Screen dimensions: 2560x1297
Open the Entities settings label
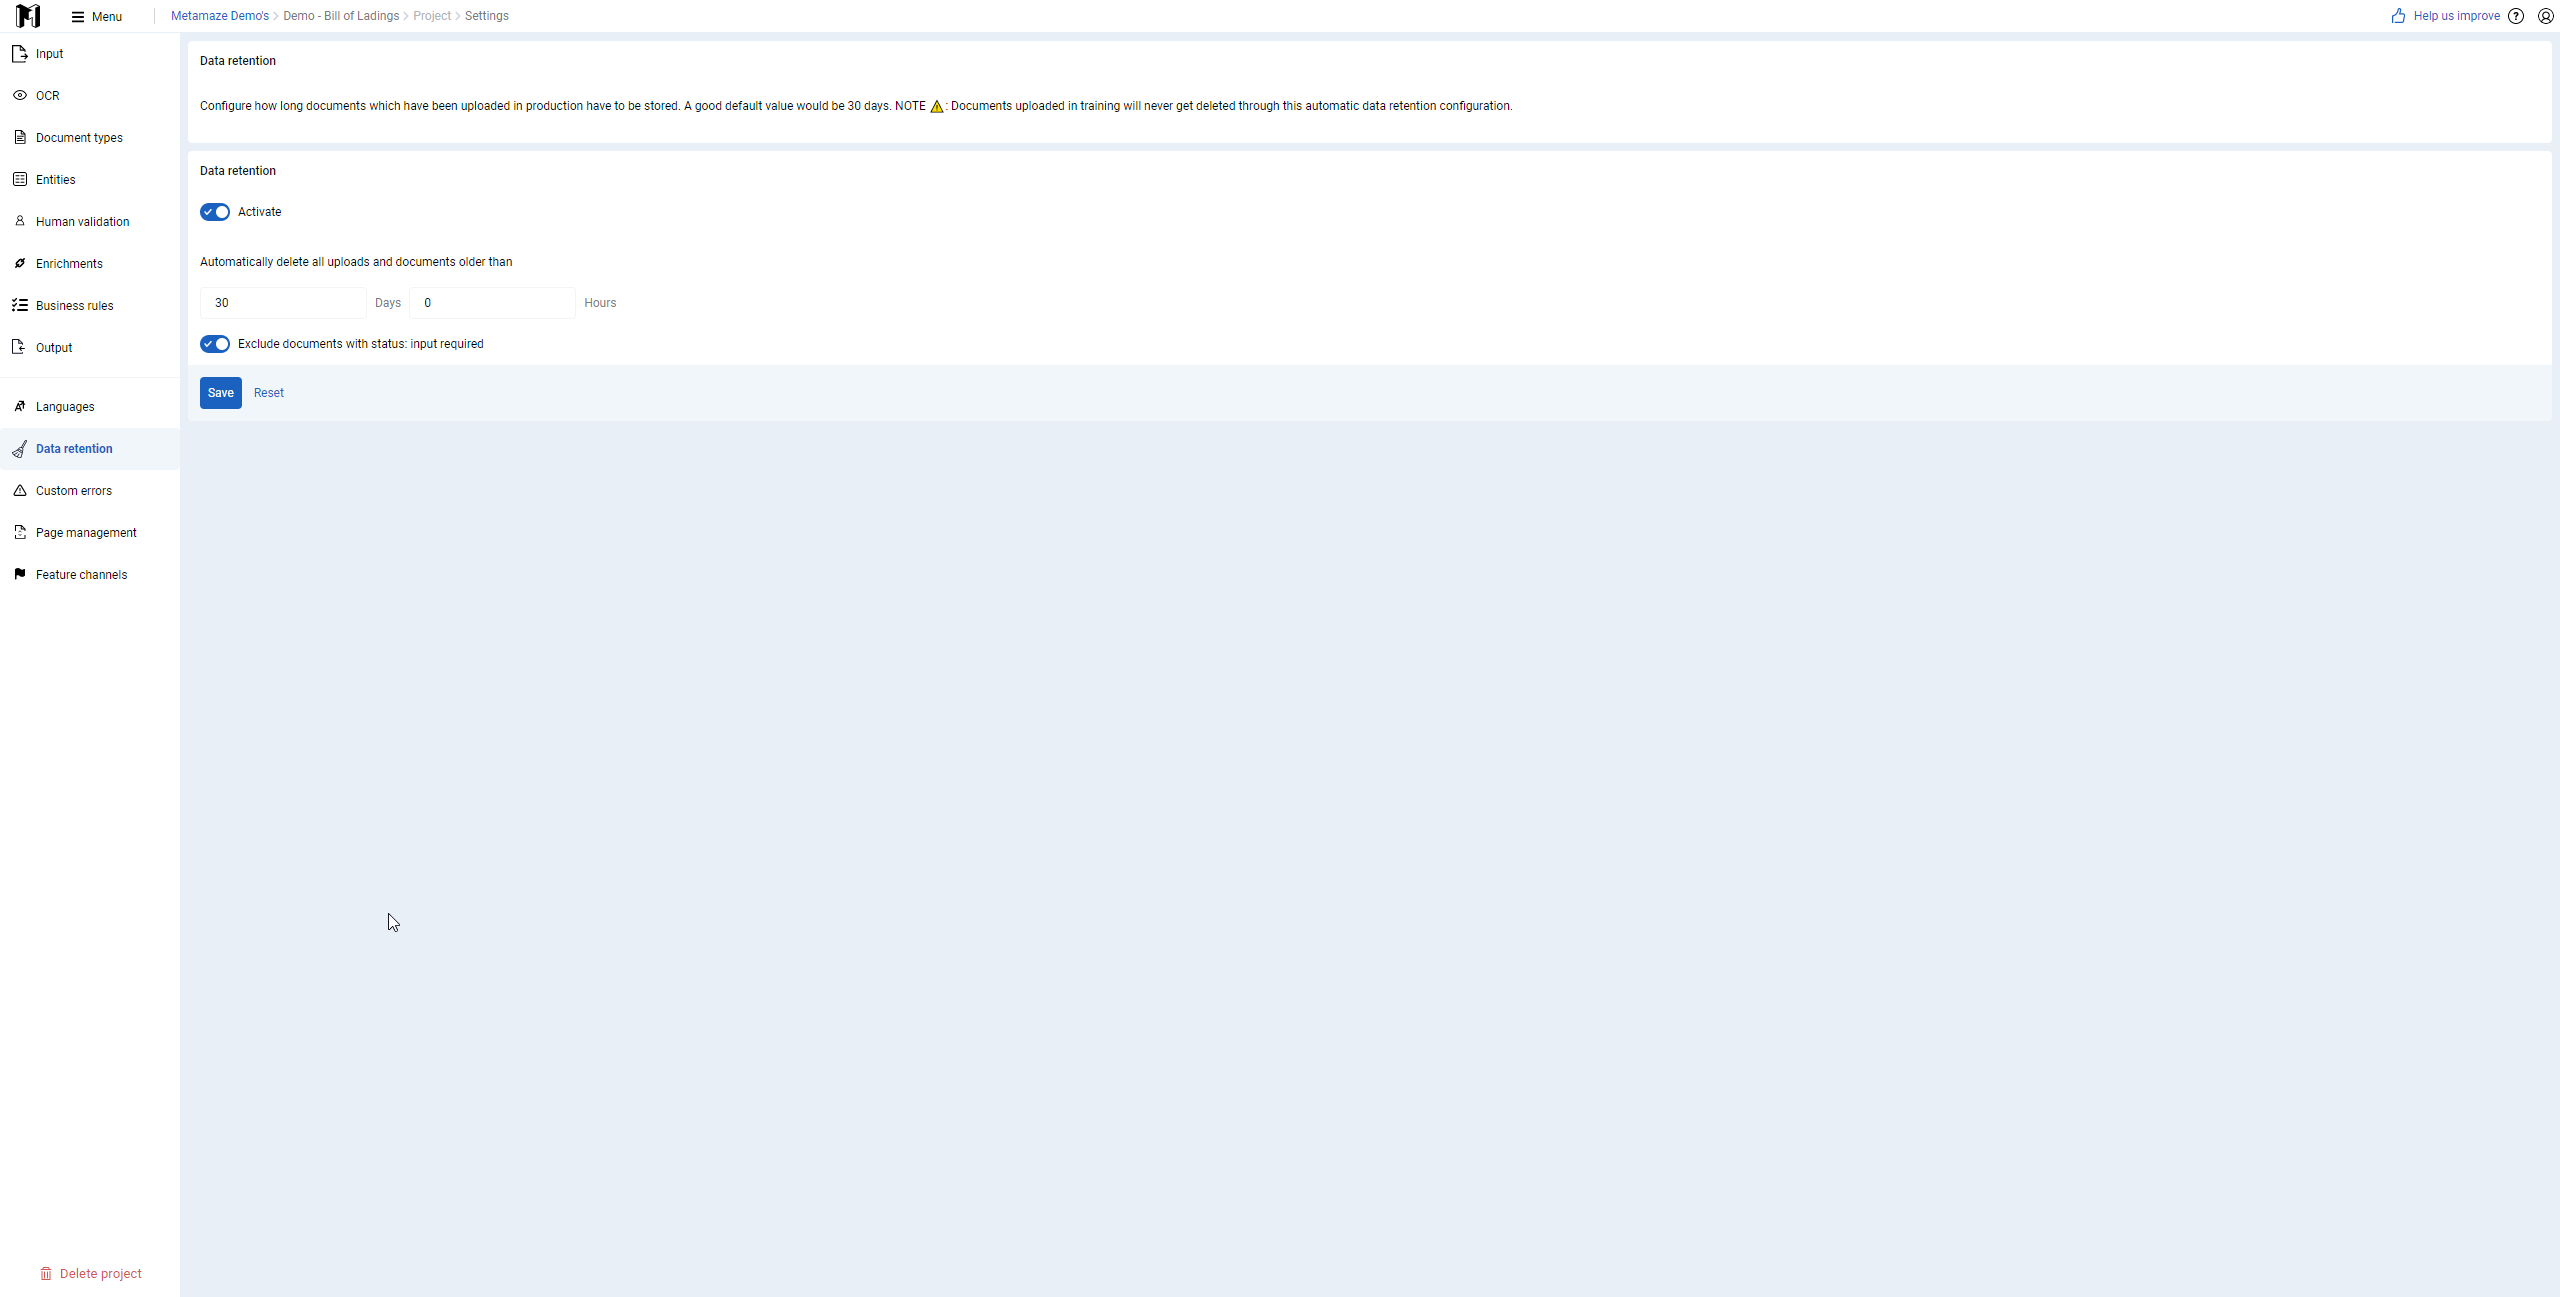click(56, 180)
